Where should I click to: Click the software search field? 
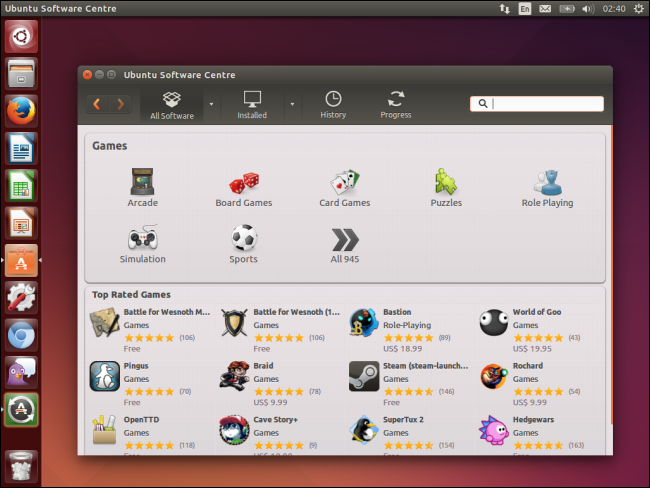click(537, 104)
